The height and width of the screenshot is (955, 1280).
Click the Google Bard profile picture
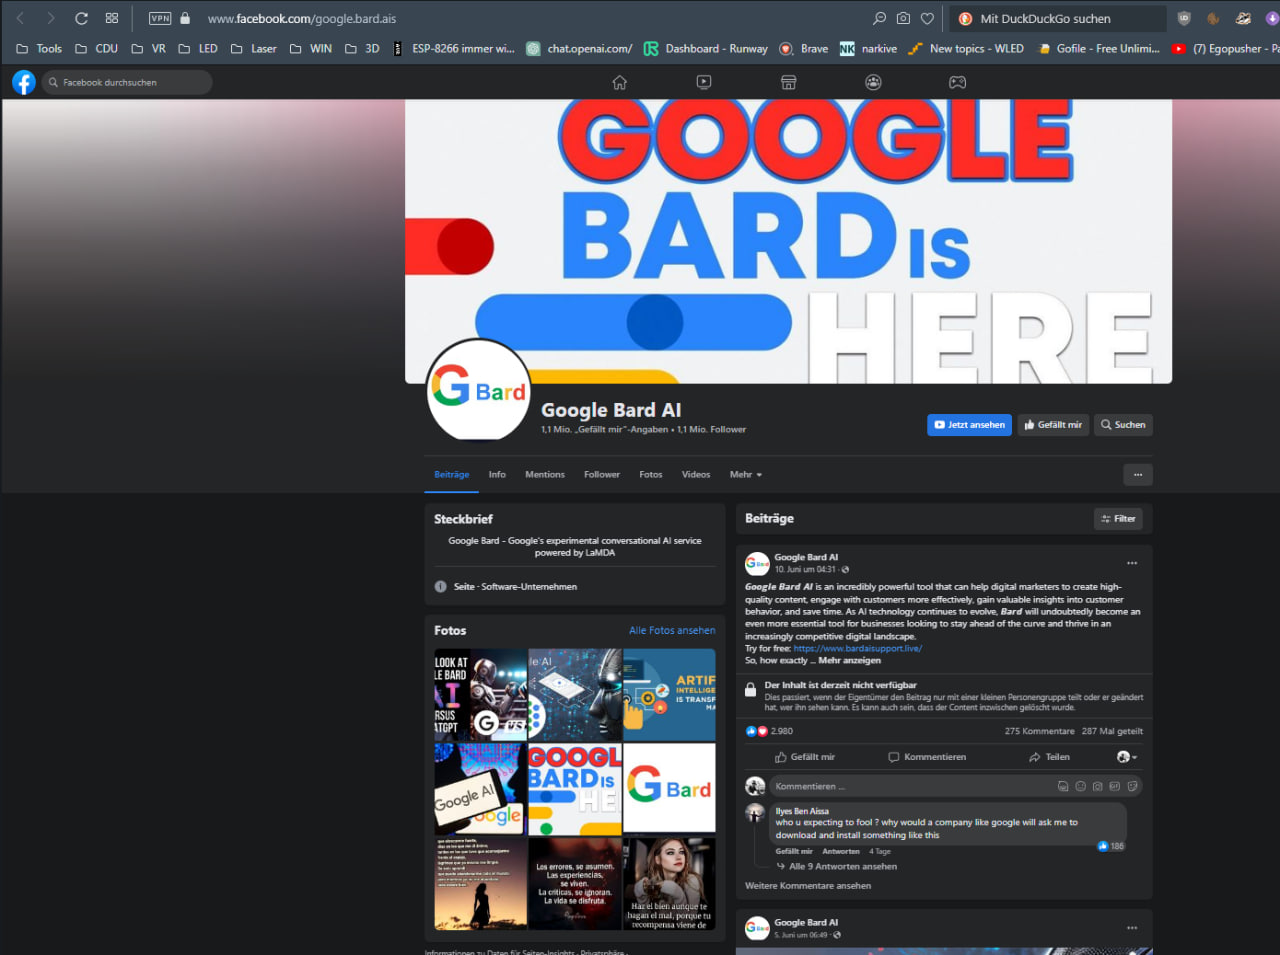(479, 391)
